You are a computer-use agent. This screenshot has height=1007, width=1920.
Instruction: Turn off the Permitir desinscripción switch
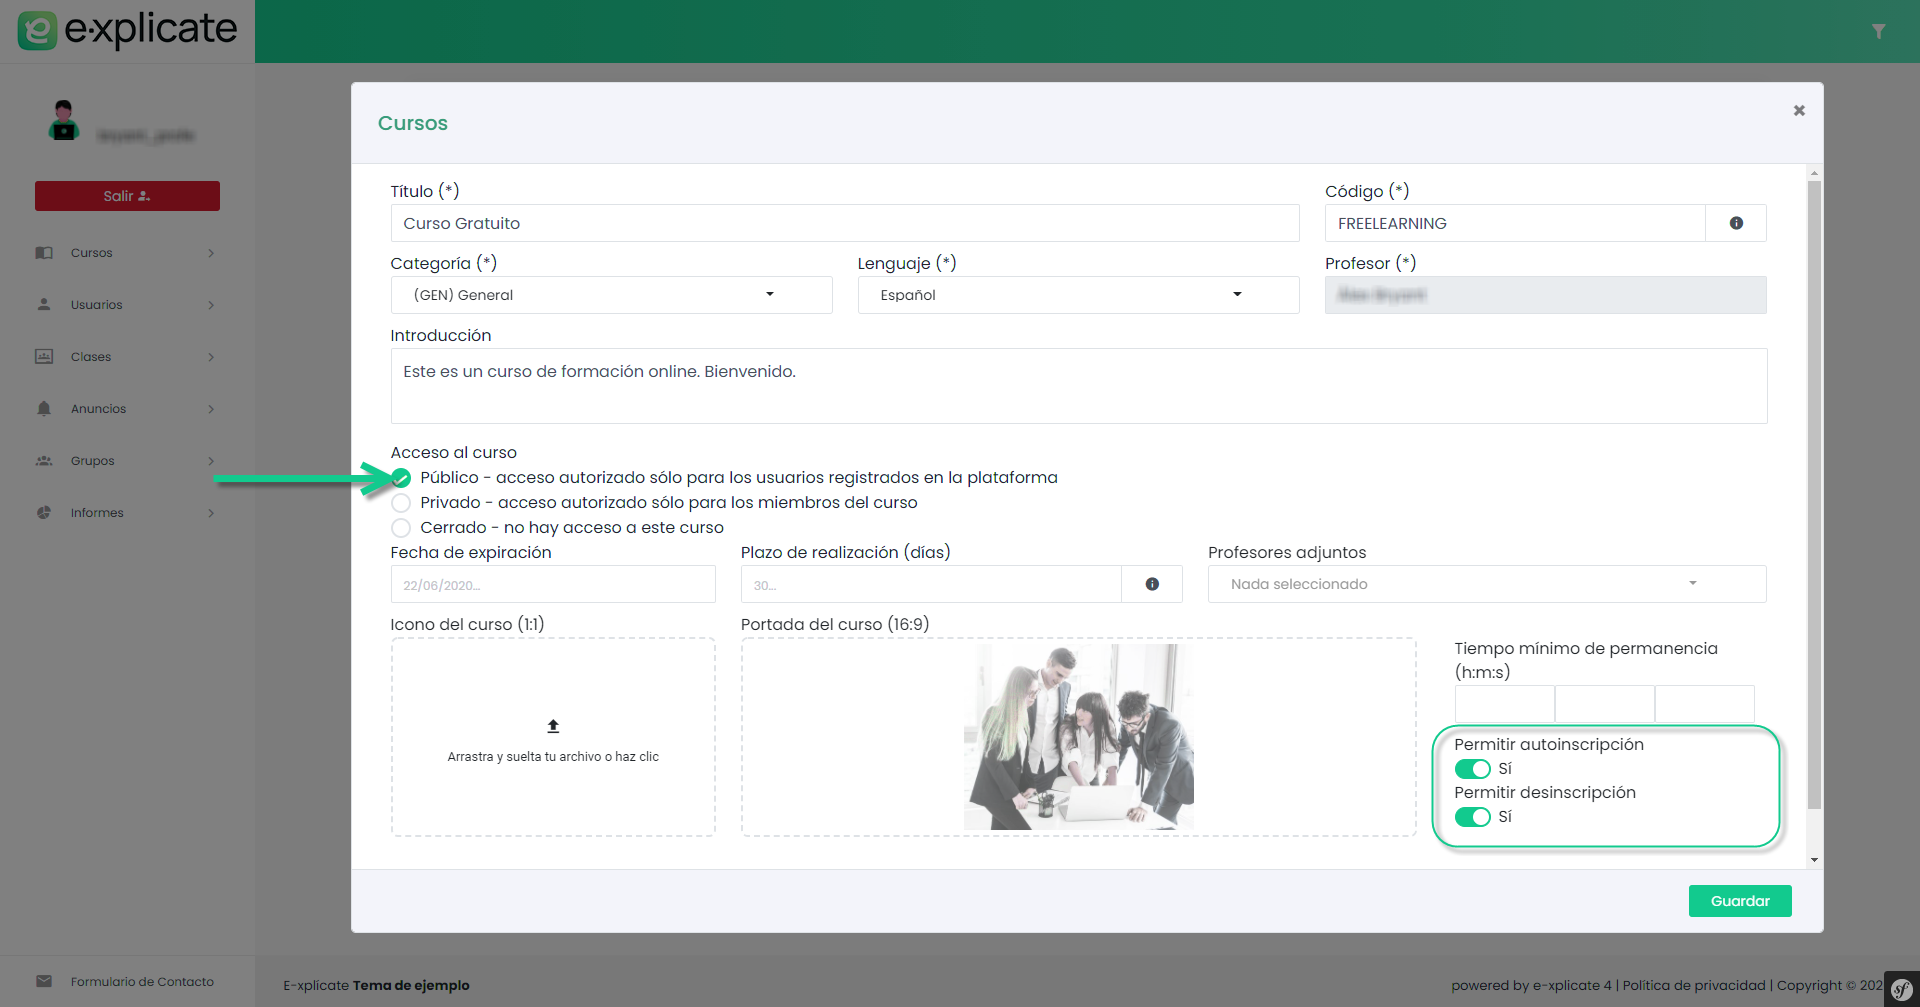(x=1472, y=817)
